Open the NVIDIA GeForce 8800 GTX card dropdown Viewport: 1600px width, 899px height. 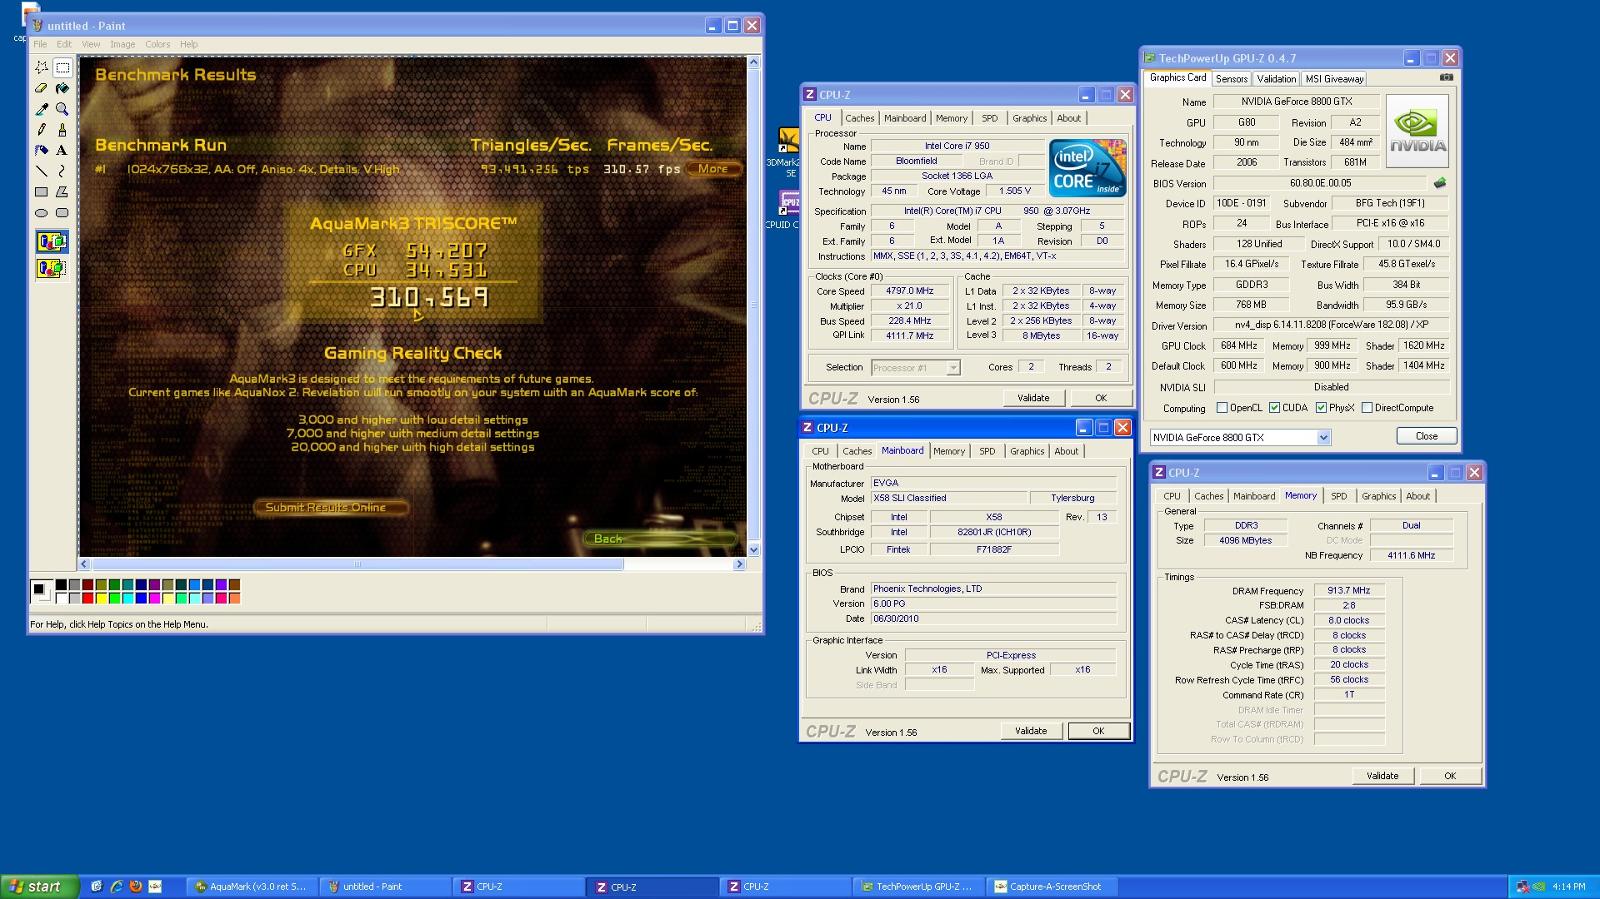coord(1323,437)
